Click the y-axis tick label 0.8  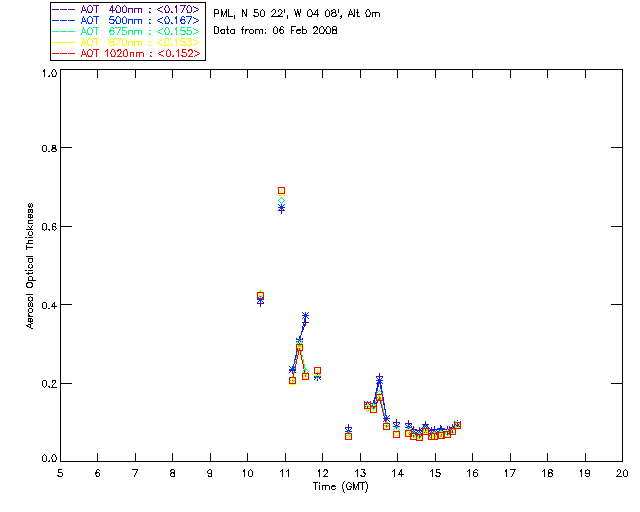(x=49, y=148)
